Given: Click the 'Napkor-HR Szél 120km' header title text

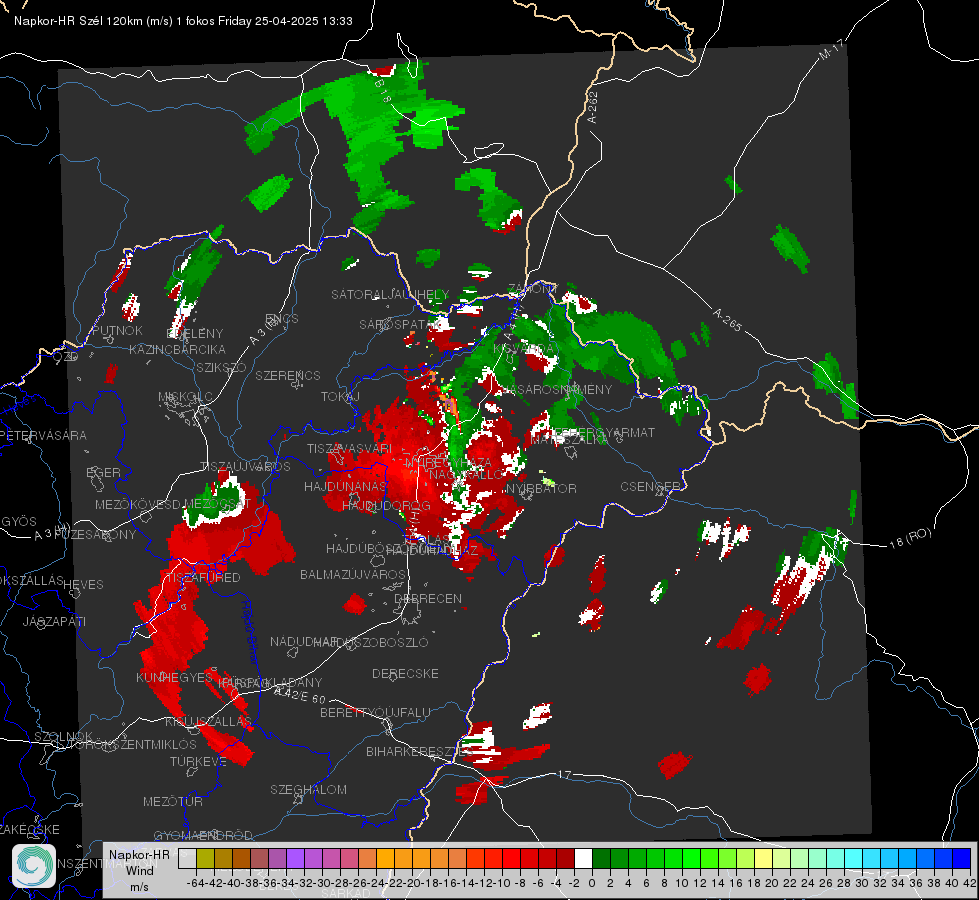Looking at the screenshot, I should click(x=78, y=21).
